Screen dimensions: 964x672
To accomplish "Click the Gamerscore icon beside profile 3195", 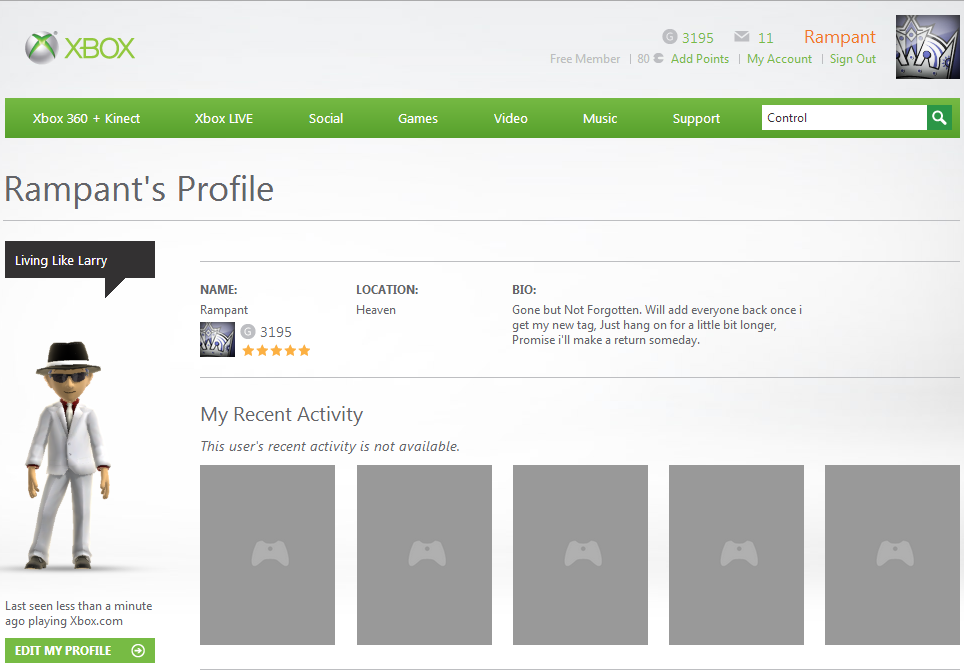I will 247,332.
